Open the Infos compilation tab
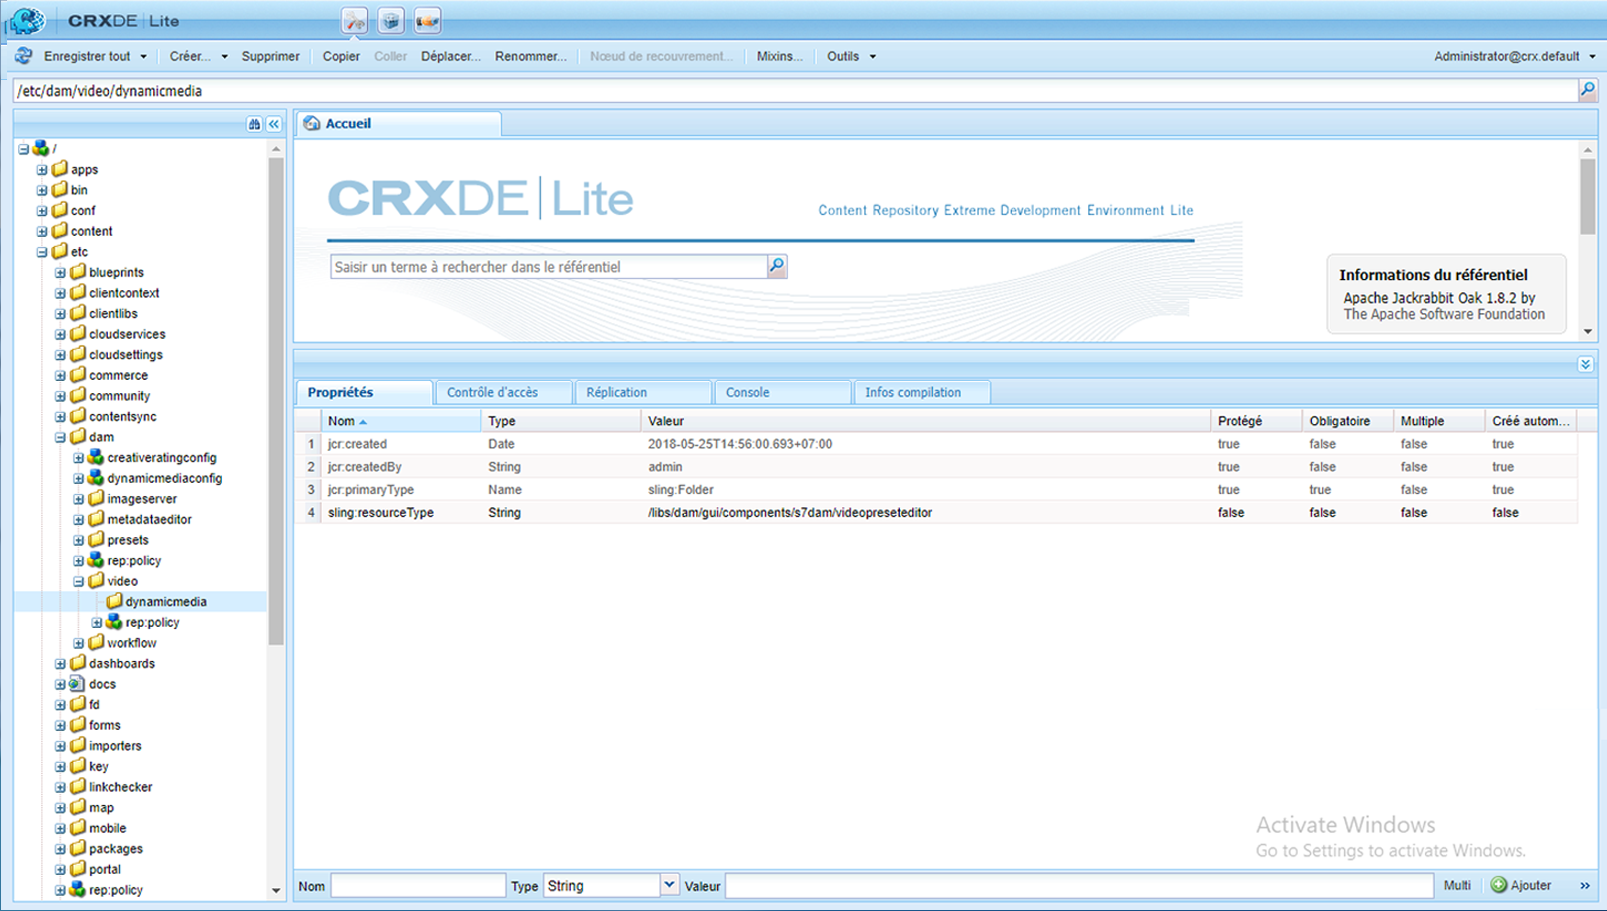This screenshot has width=1607, height=911. (x=922, y=392)
